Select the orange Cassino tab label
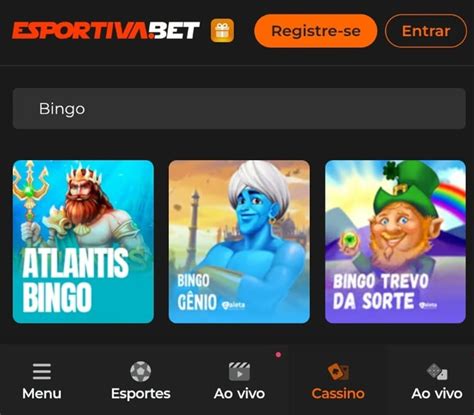 338,394
